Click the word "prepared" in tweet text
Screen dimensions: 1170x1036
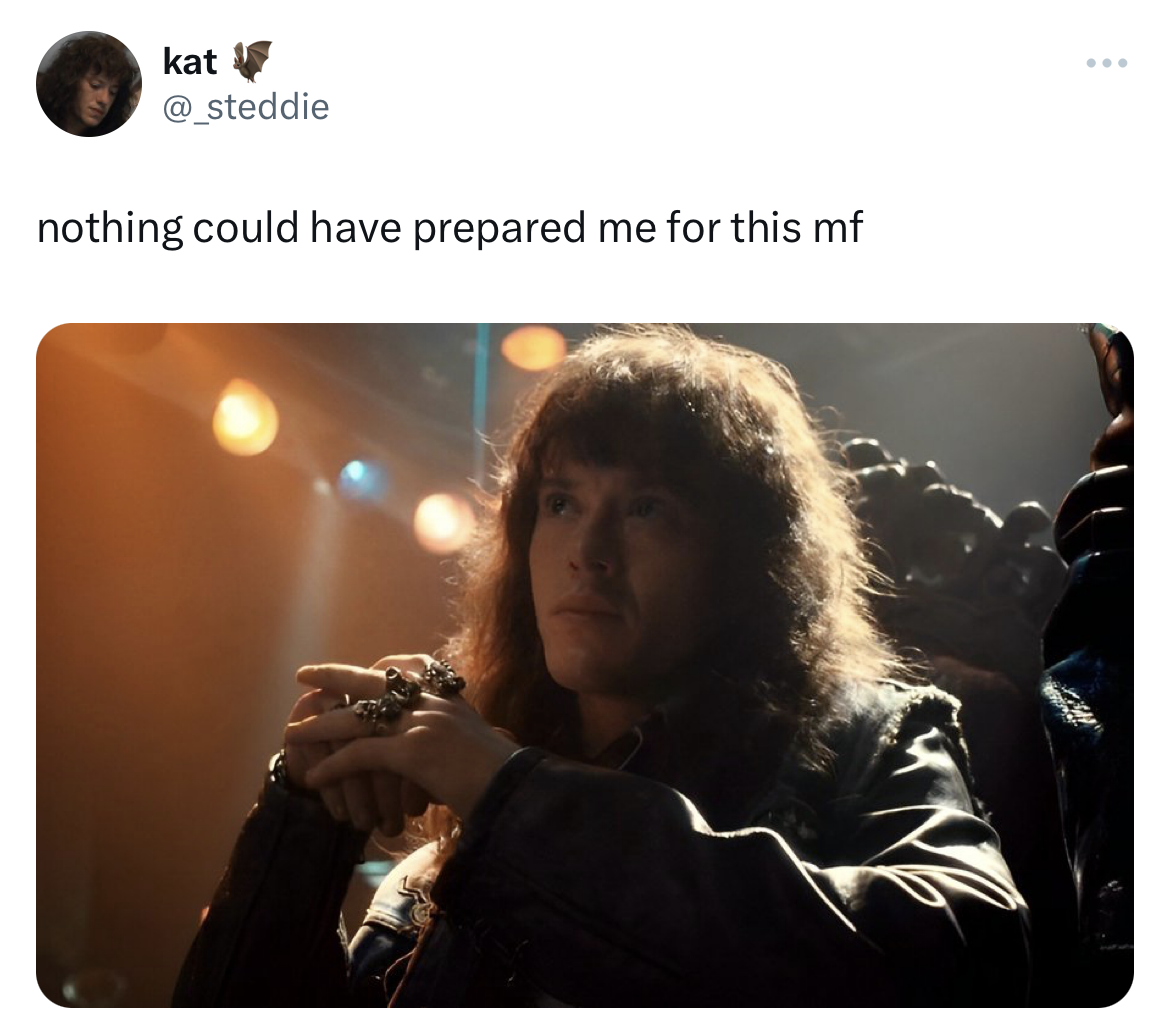pos(498,228)
